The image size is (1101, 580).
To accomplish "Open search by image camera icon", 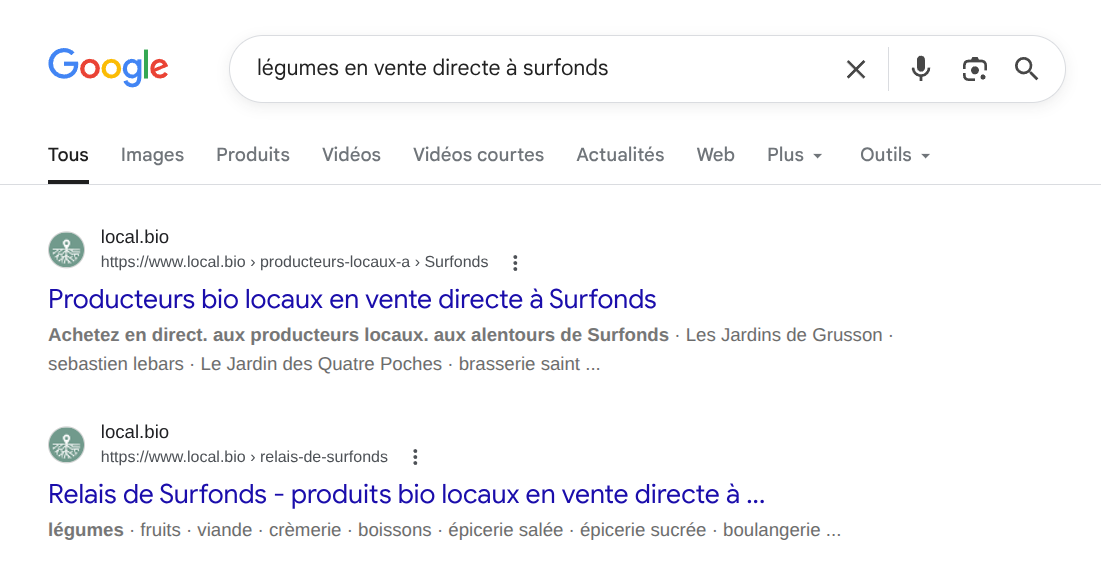I will click(x=974, y=69).
